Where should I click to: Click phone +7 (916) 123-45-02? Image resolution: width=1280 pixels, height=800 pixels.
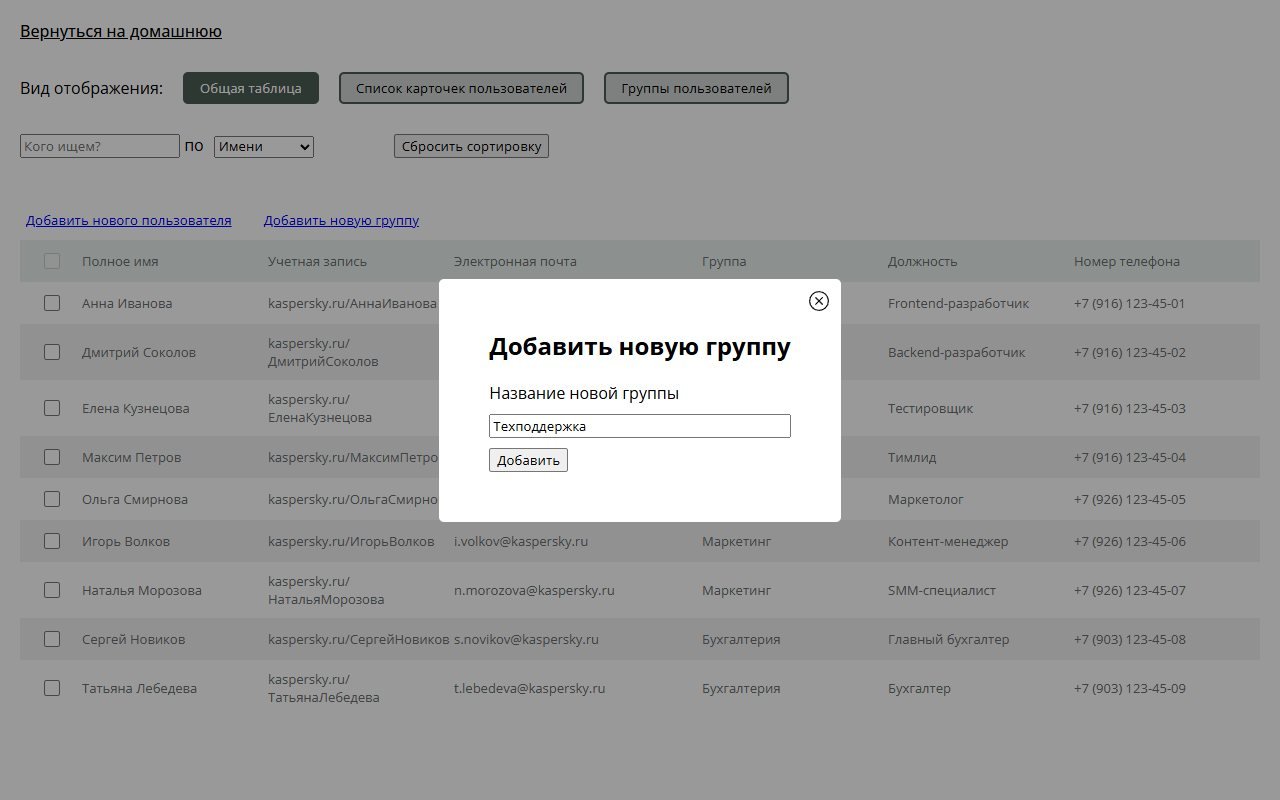[1130, 352]
